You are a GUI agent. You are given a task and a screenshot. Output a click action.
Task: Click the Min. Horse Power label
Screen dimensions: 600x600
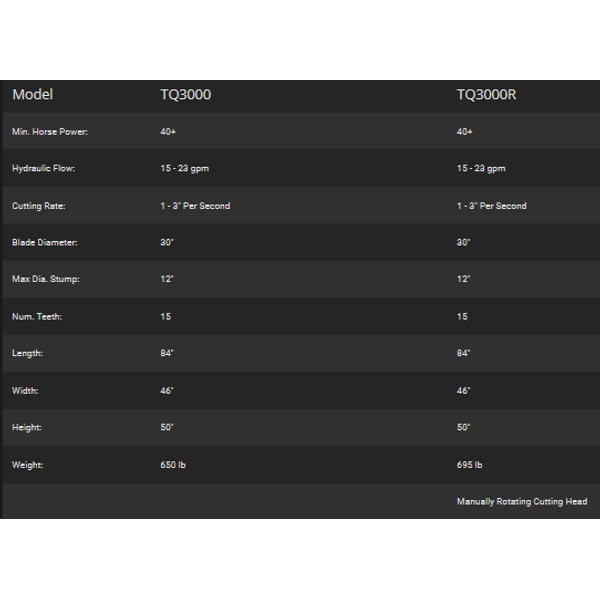pyautogui.click(x=50, y=132)
